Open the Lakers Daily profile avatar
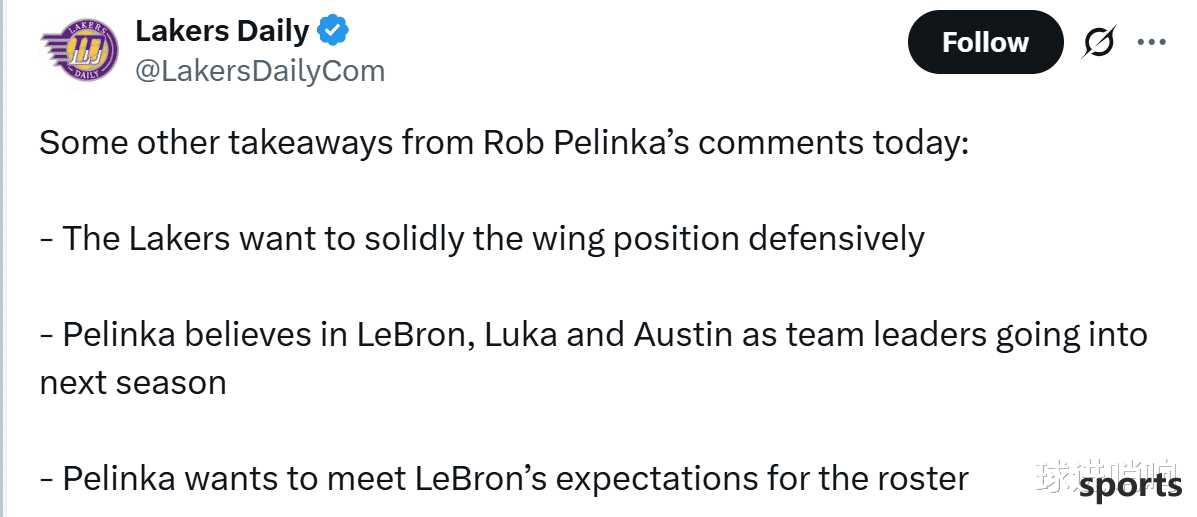 click(x=79, y=50)
